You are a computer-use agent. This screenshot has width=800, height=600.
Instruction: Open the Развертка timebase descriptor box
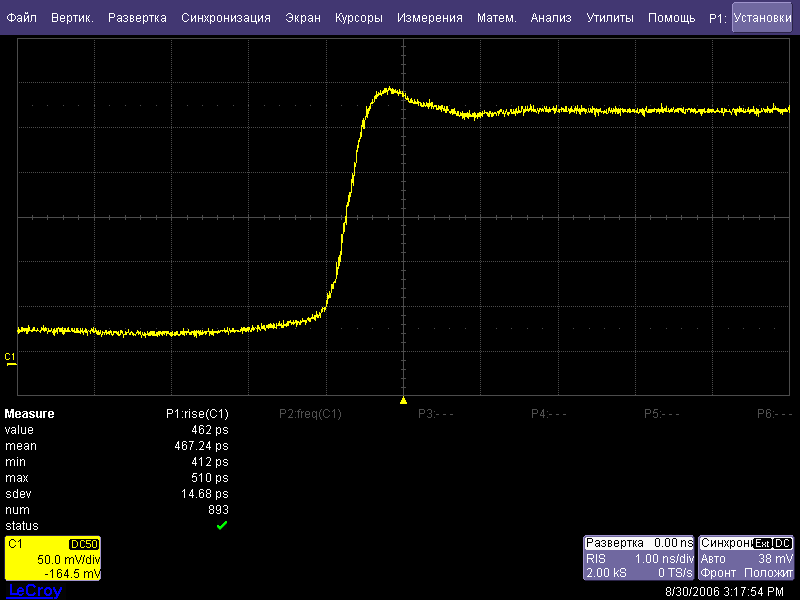click(x=639, y=559)
